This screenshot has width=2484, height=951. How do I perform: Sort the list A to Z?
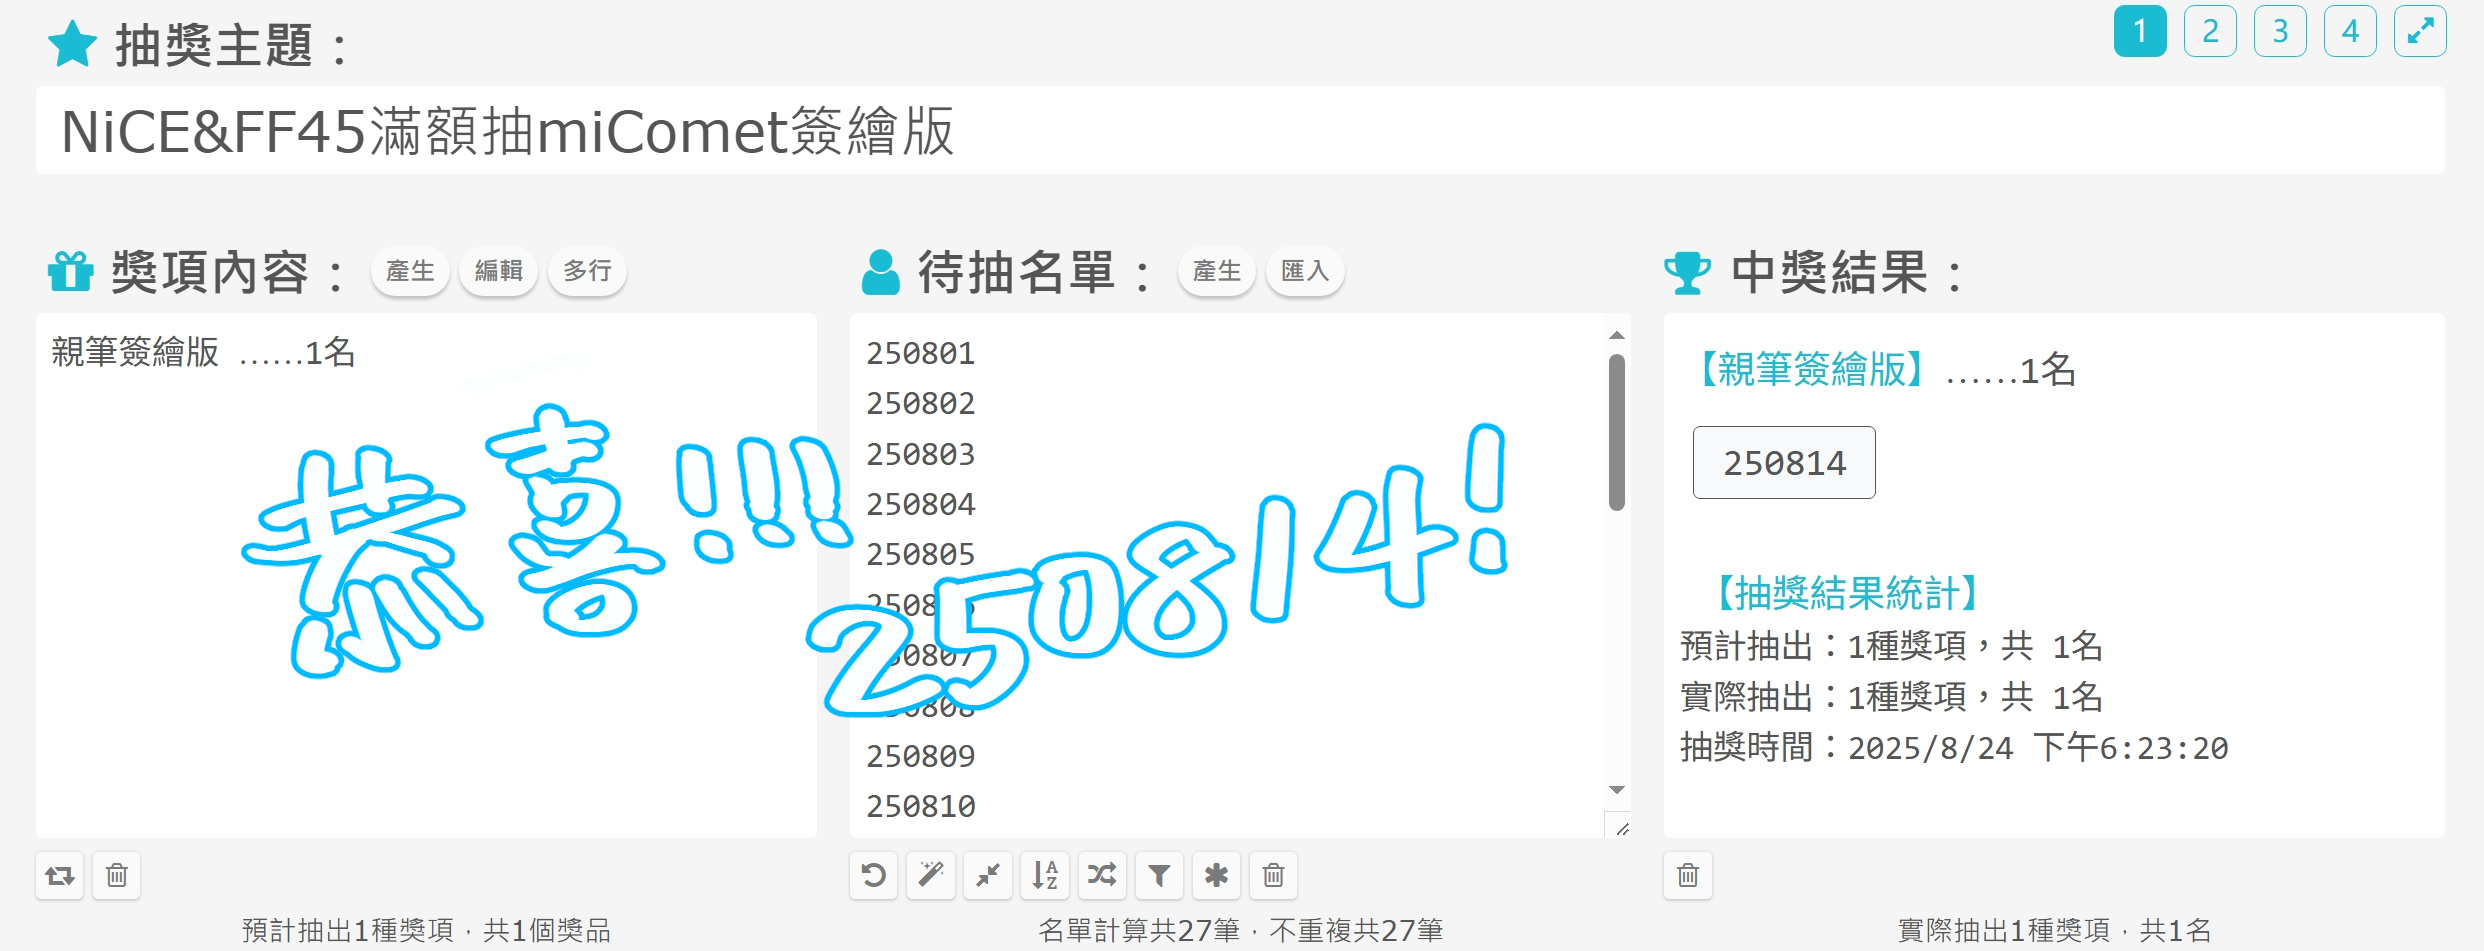click(x=1045, y=876)
